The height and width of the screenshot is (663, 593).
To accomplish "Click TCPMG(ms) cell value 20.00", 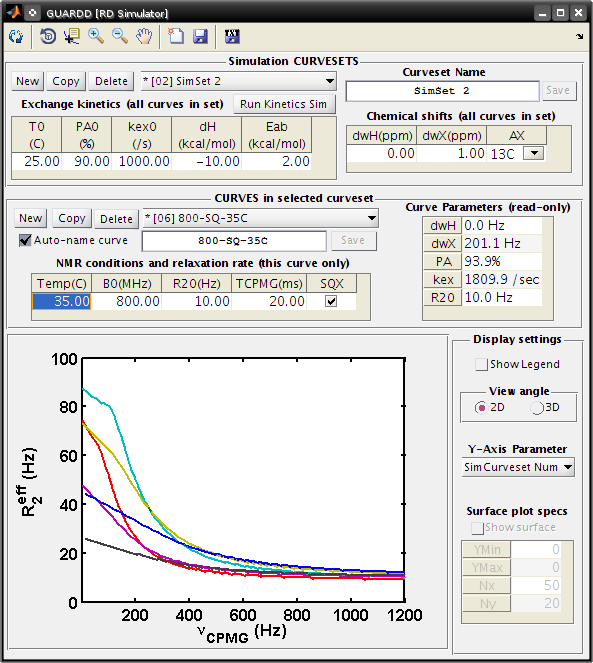I will [269, 301].
